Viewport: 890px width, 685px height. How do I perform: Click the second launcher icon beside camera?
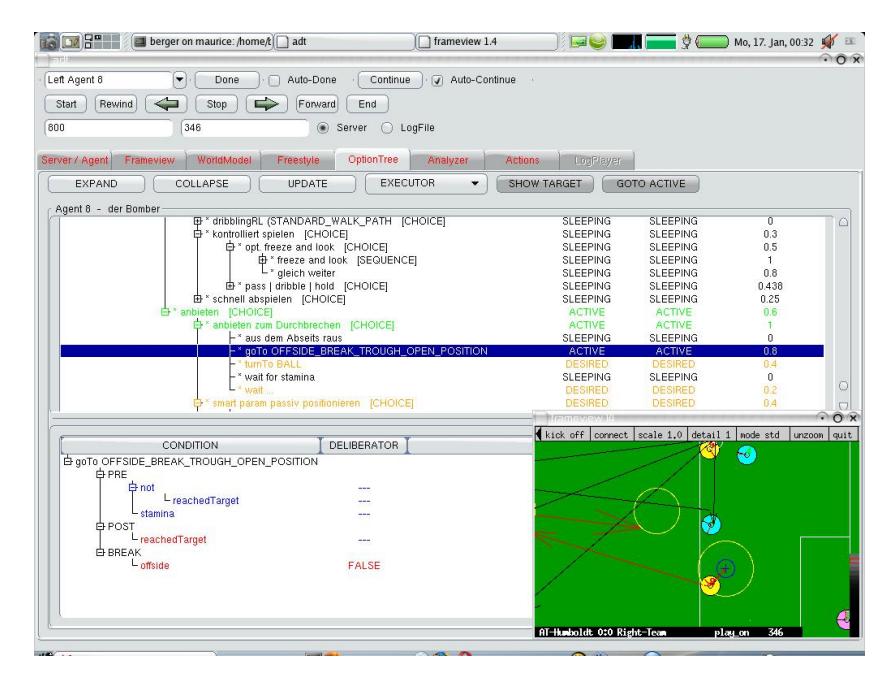(x=71, y=41)
